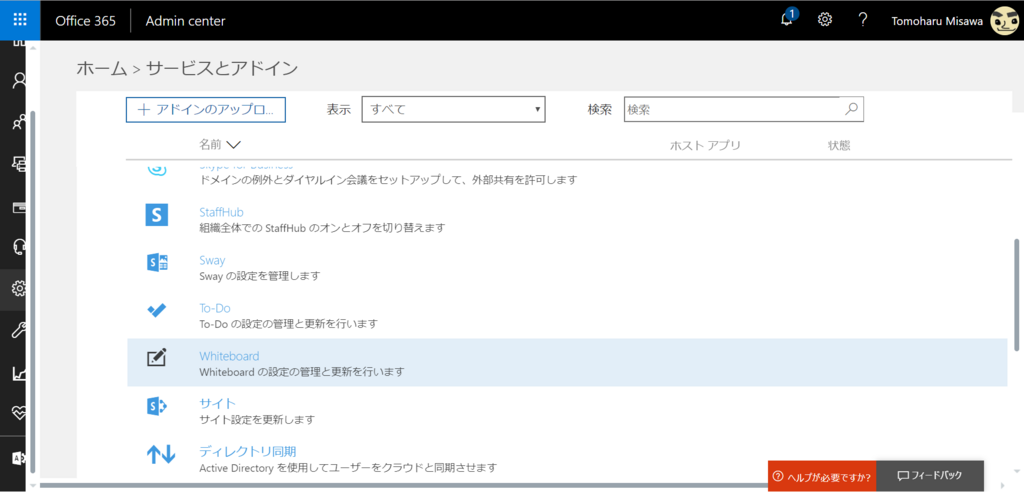
Task: Click the StaffHub app icon
Action: pyautogui.click(x=157, y=214)
